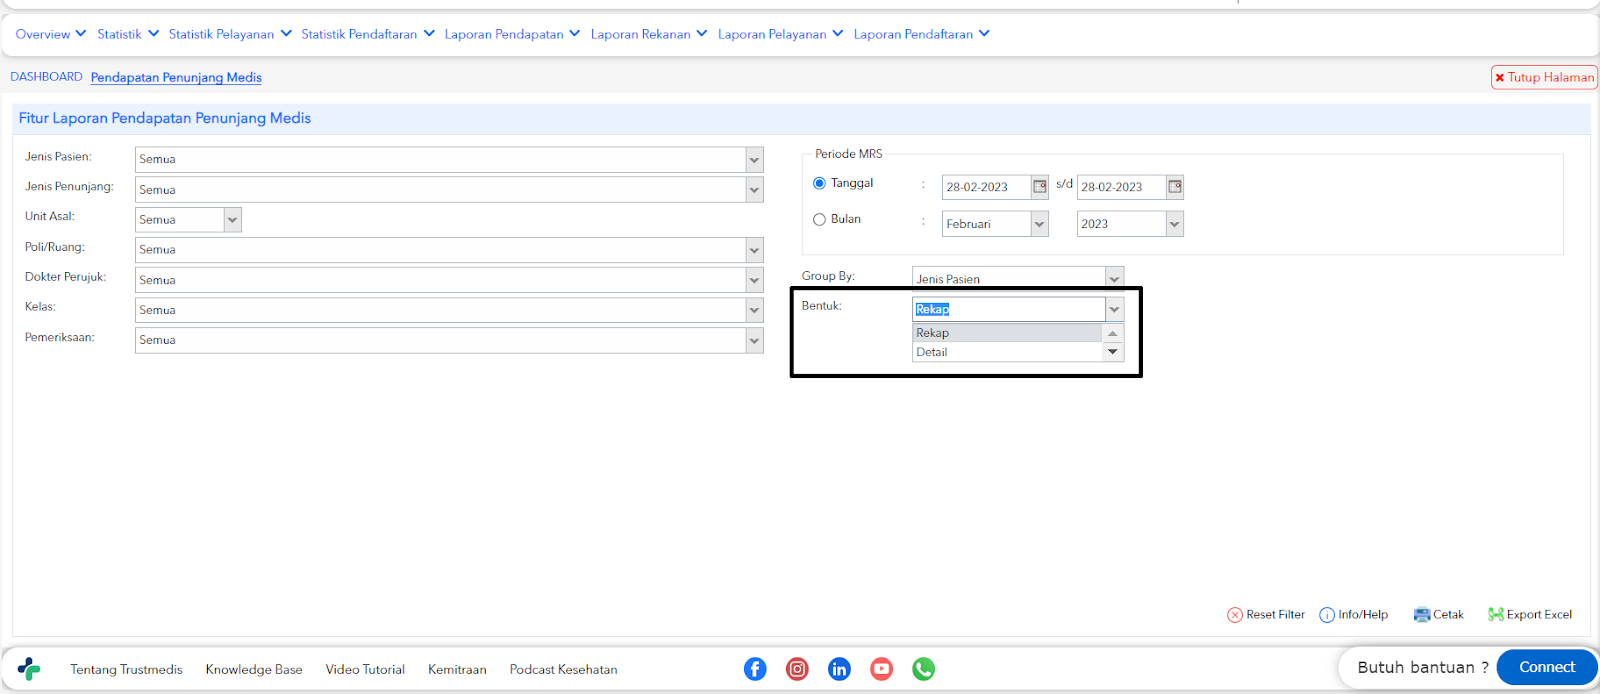Open the Laporan Pelayanan menu
This screenshot has width=1600, height=694.
[781, 34]
